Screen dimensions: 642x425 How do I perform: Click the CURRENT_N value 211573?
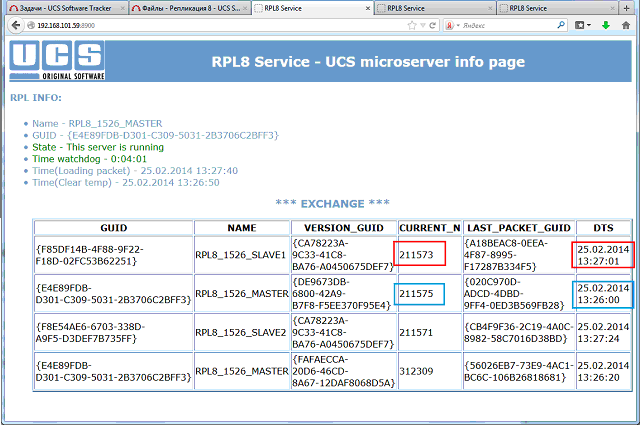[x=416, y=255]
